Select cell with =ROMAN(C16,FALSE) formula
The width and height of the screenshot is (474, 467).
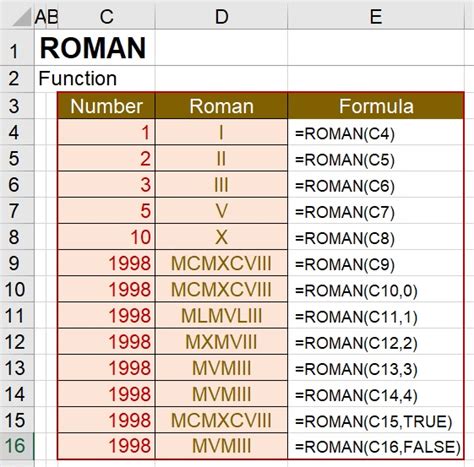[376, 446]
